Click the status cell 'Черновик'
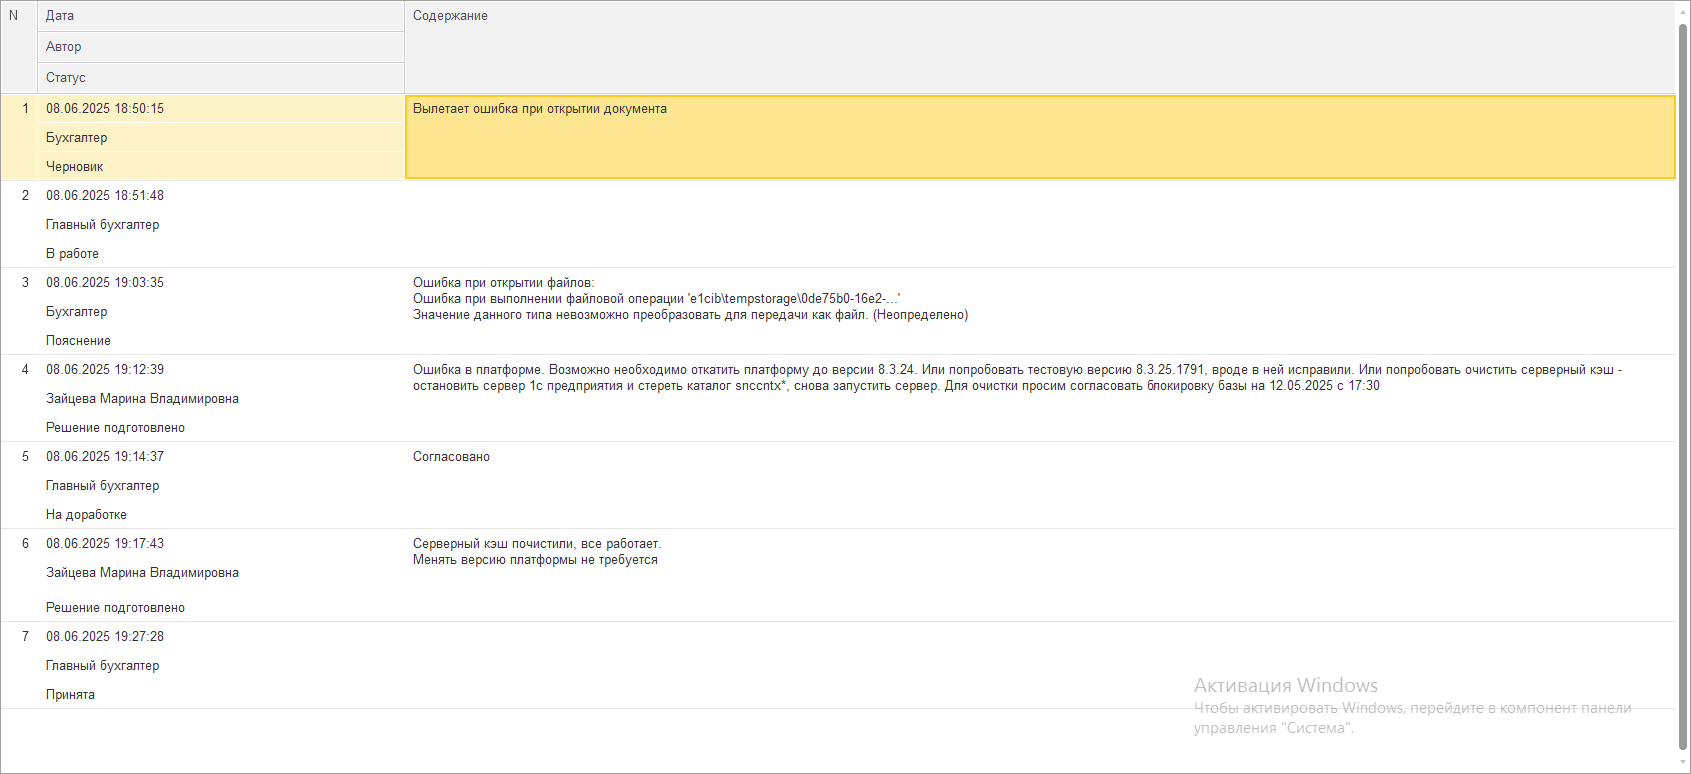 click(75, 167)
